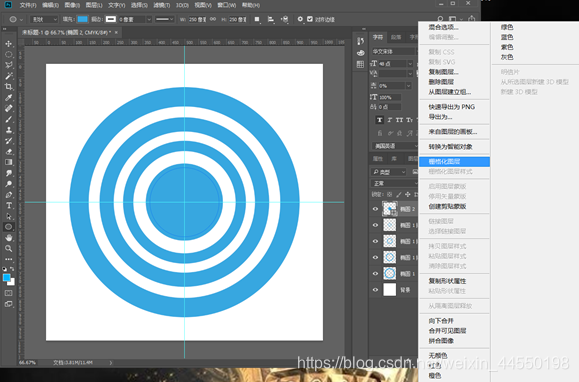
Task: Hide the 椭圆 2 layer
Action: coord(375,209)
